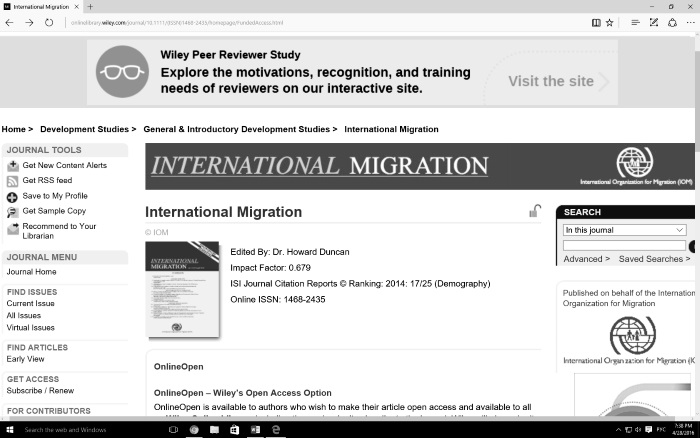Open the share icon in toolbar

[x=672, y=23]
